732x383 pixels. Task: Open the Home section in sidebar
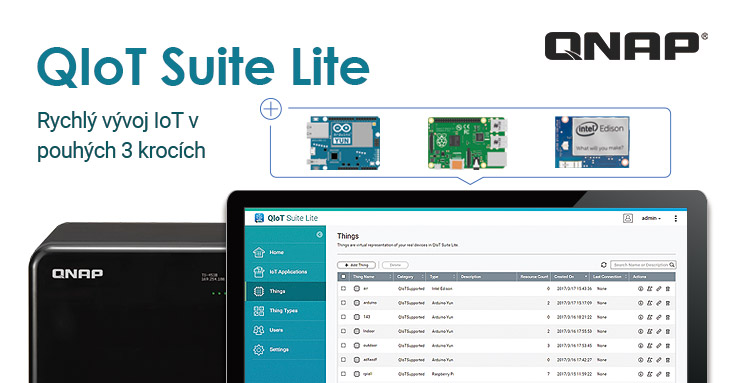point(285,252)
